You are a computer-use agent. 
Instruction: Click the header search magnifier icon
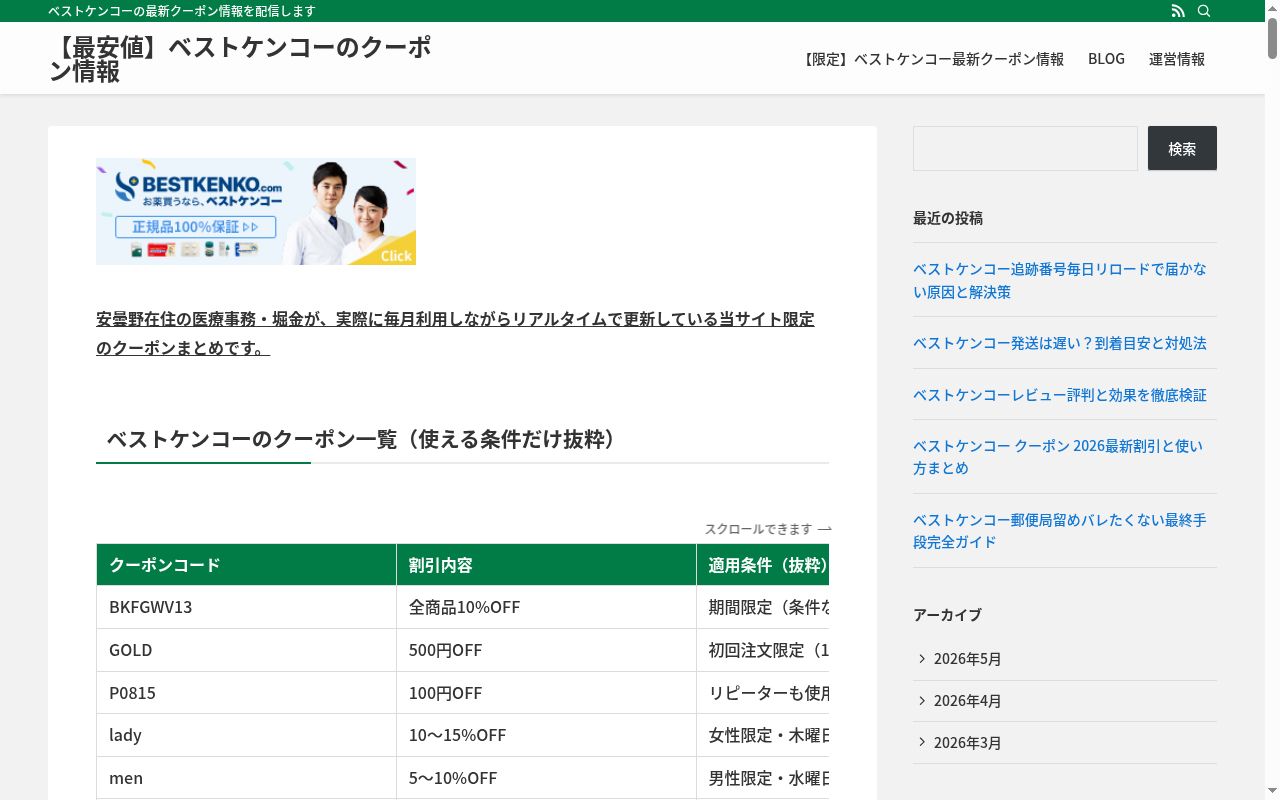coord(1204,11)
